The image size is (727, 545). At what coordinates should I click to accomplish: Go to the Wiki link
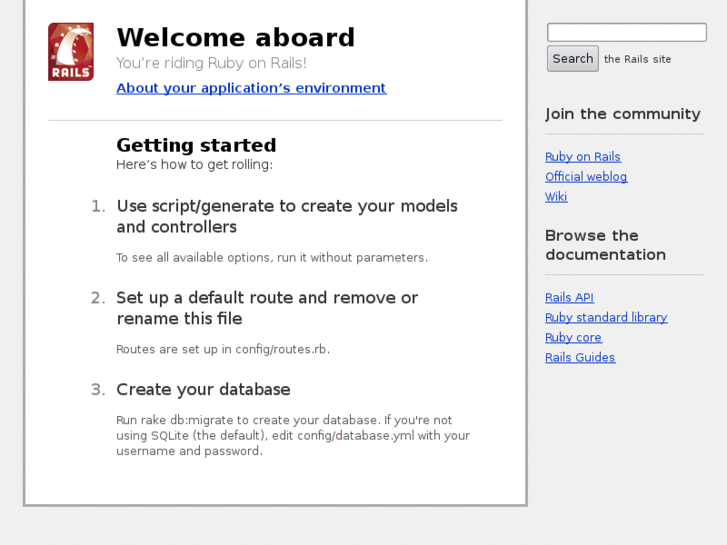[x=556, y=197]
